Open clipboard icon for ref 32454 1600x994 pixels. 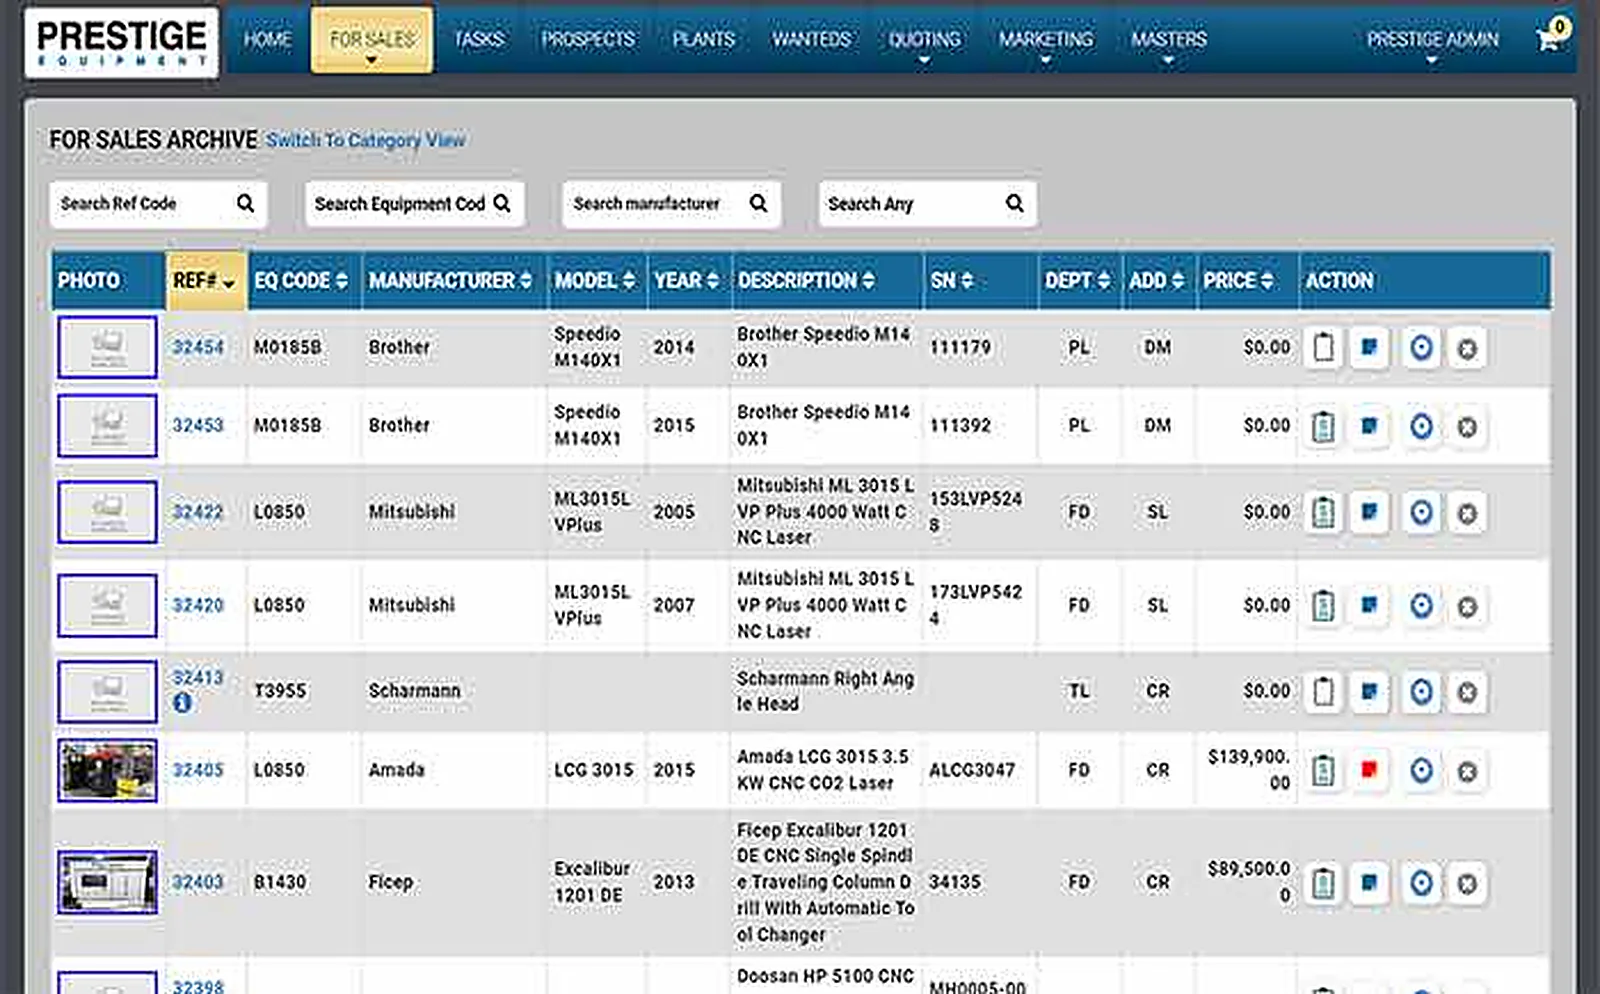click(1323, 347)
